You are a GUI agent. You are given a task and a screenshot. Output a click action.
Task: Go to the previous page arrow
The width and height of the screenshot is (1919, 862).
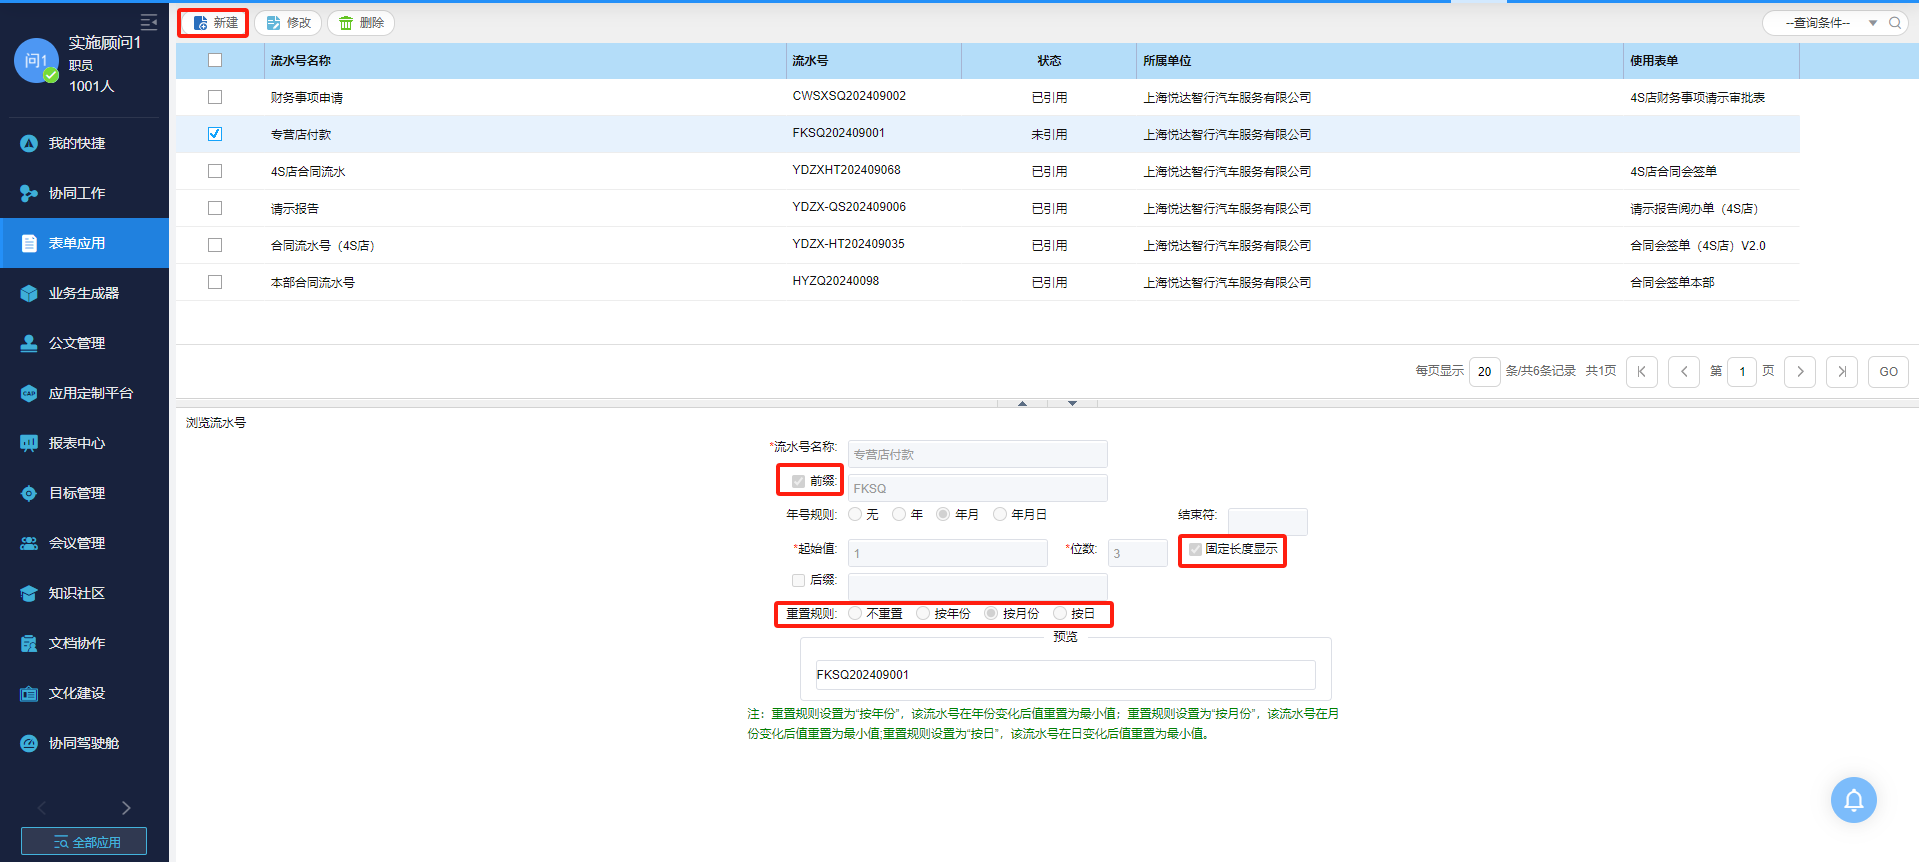point(1684,372)
